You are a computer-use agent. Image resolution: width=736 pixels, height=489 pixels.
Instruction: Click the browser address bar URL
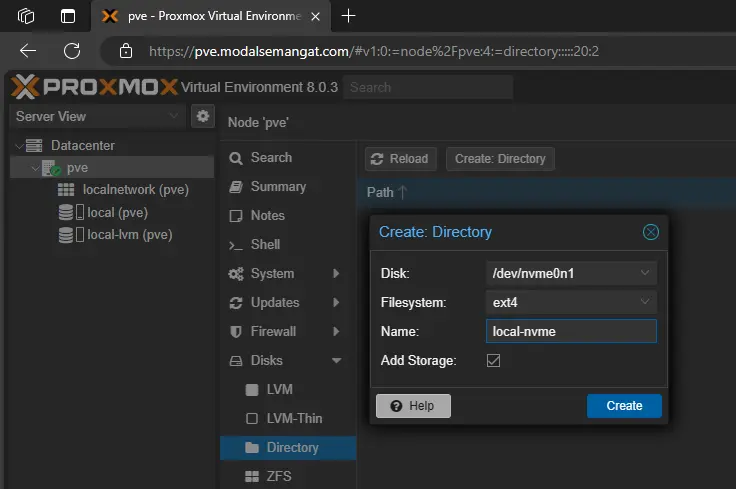point(374,51)
